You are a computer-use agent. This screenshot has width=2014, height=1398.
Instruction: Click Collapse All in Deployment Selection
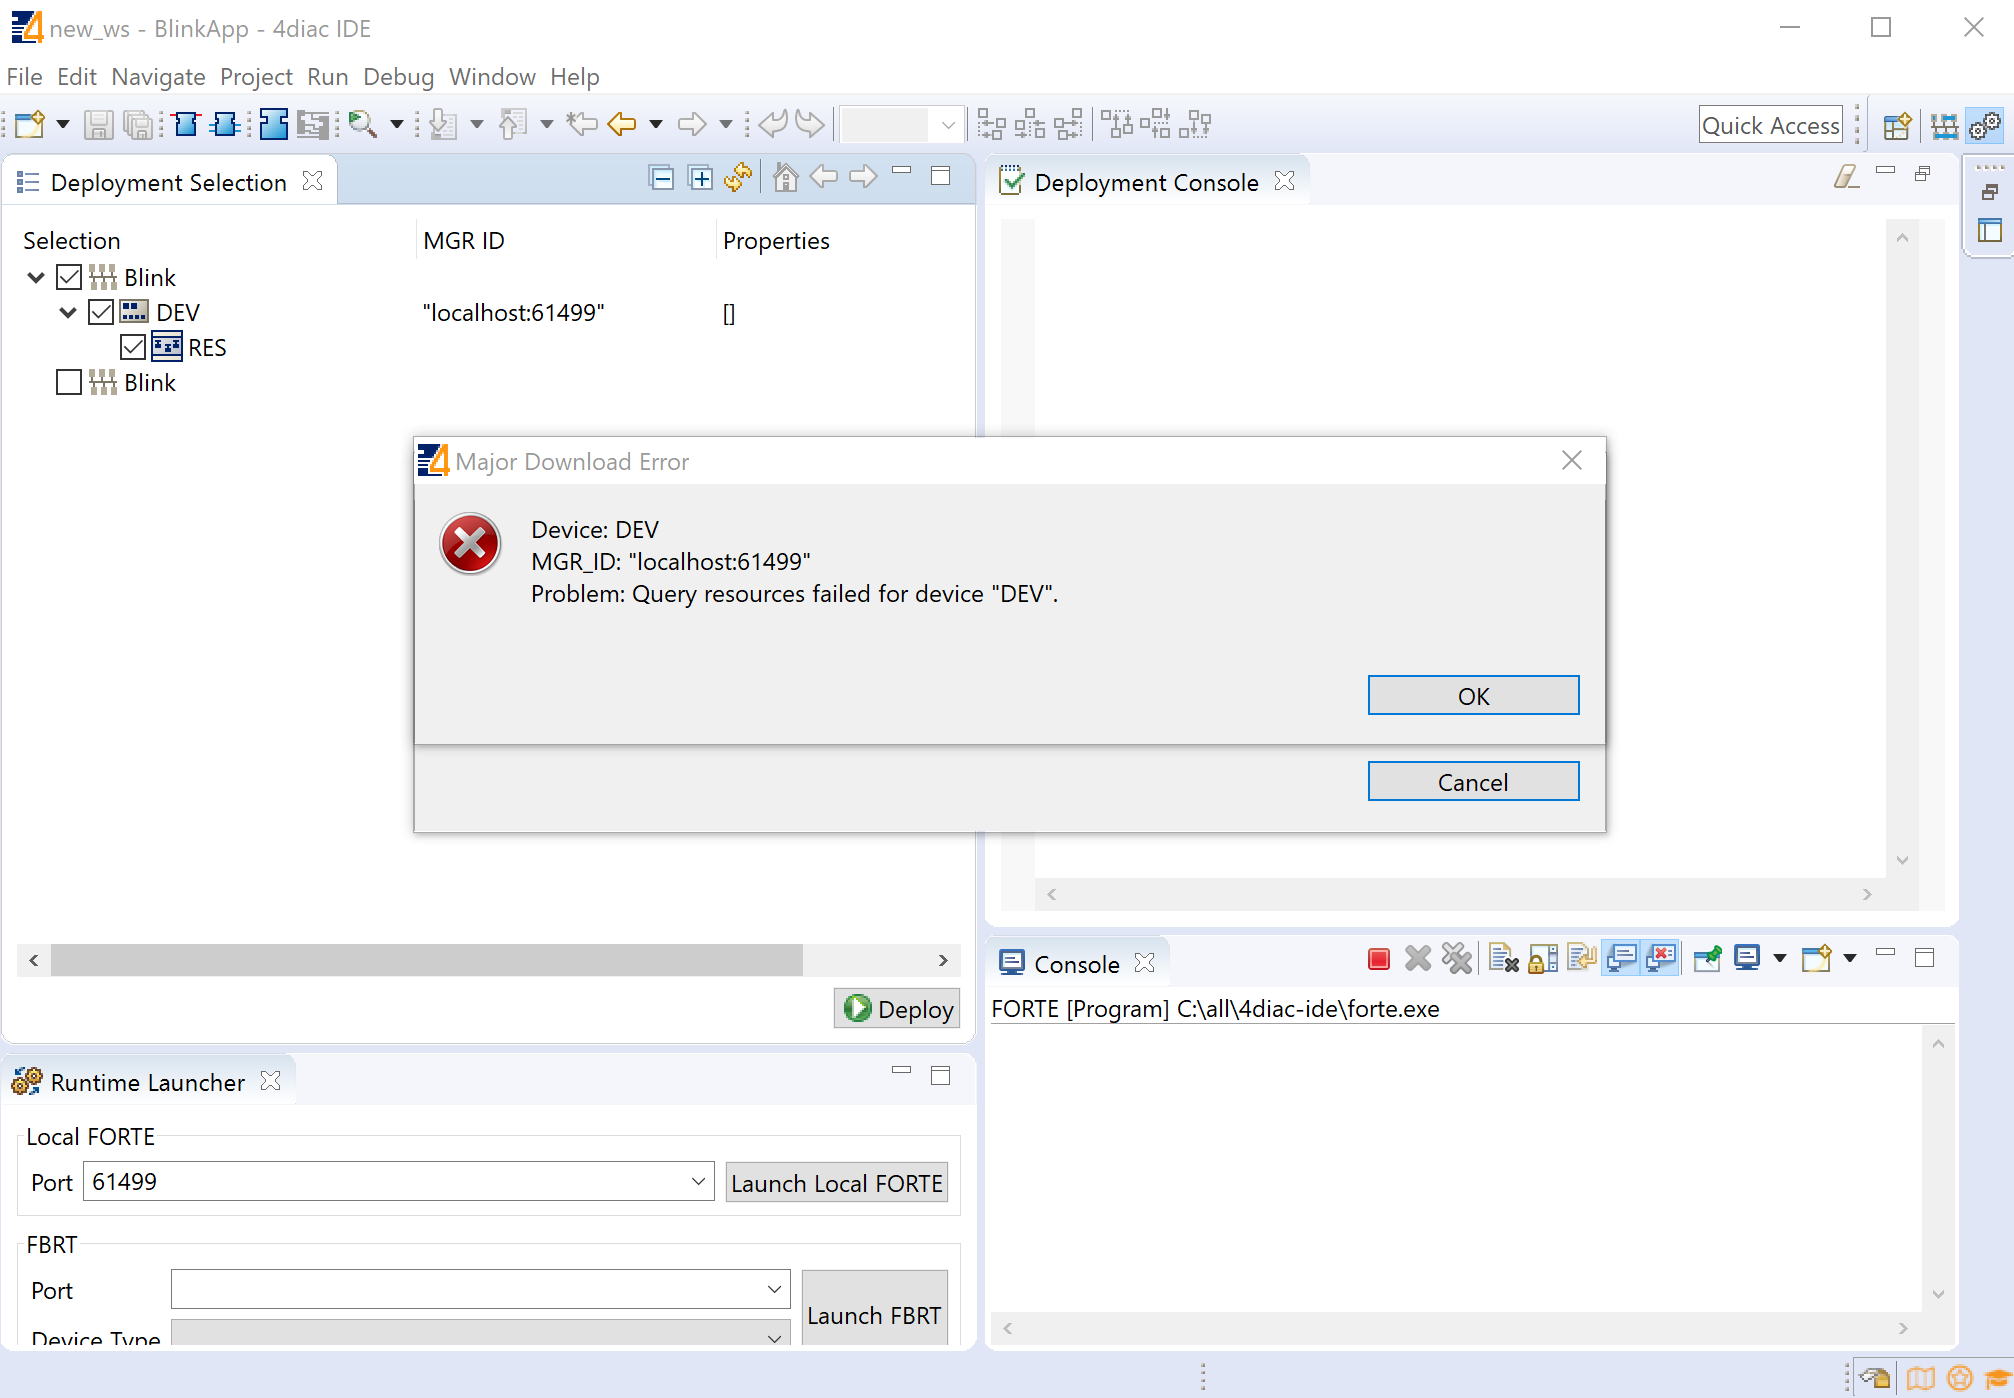[661, 178]
